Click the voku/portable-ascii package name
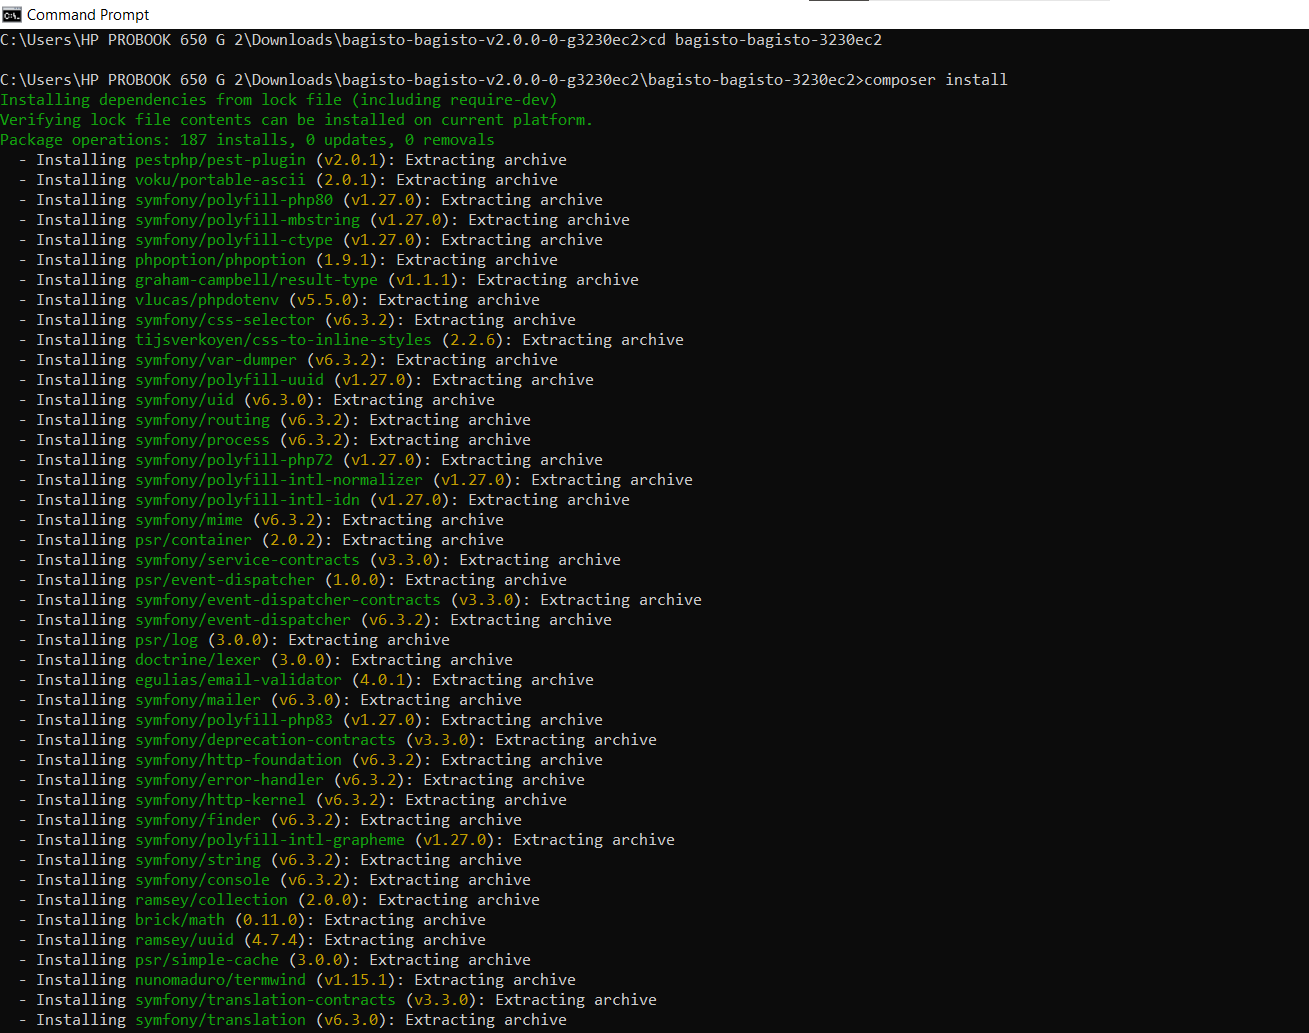The image size is (1309, 1033). point(220,180)
